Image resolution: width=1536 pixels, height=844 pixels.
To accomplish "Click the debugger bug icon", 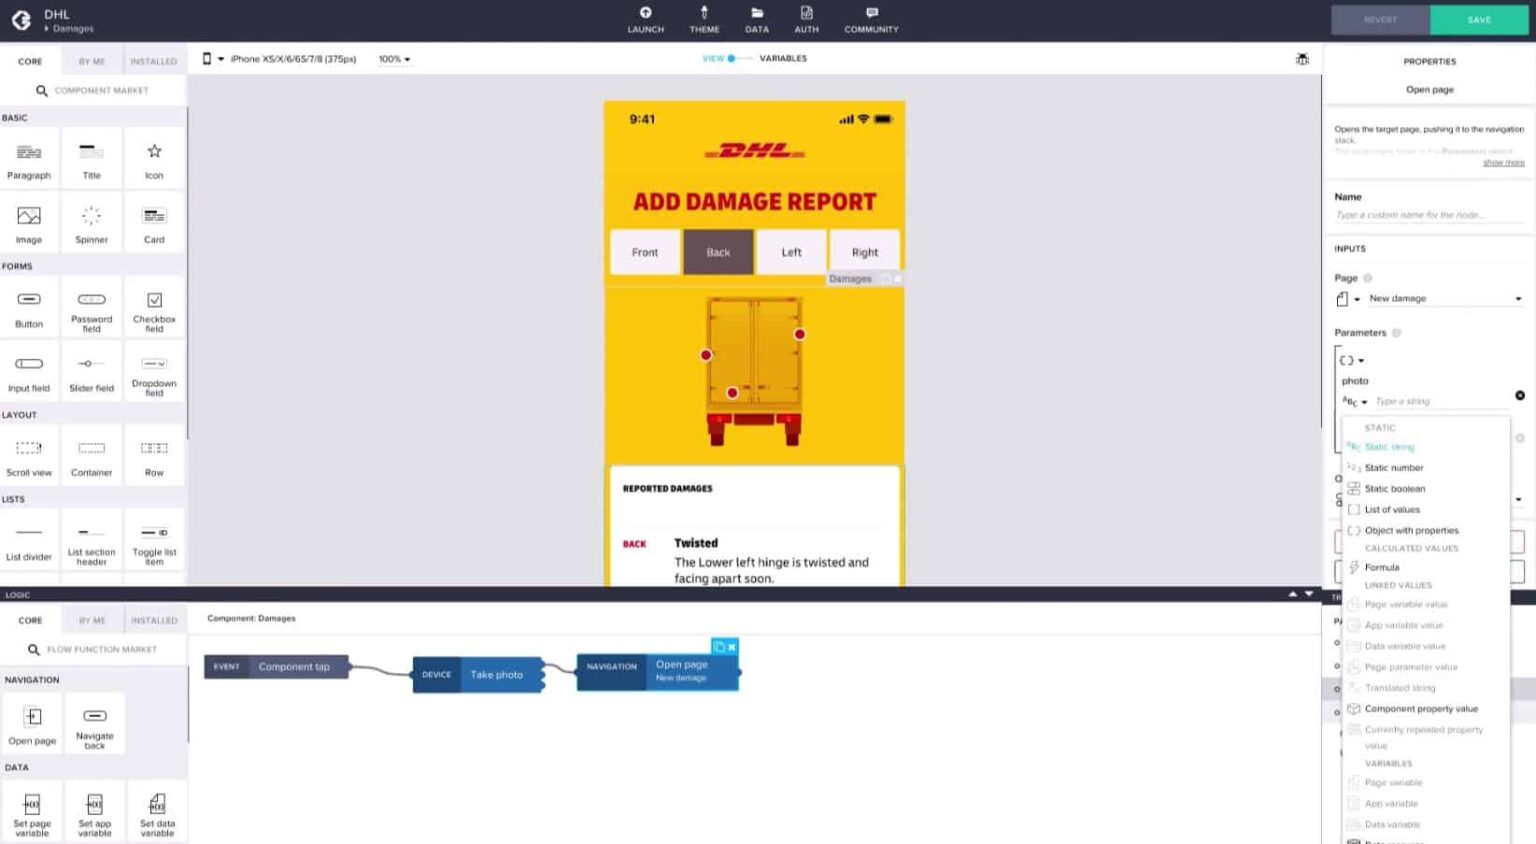I will click(x=1302, y=59).
